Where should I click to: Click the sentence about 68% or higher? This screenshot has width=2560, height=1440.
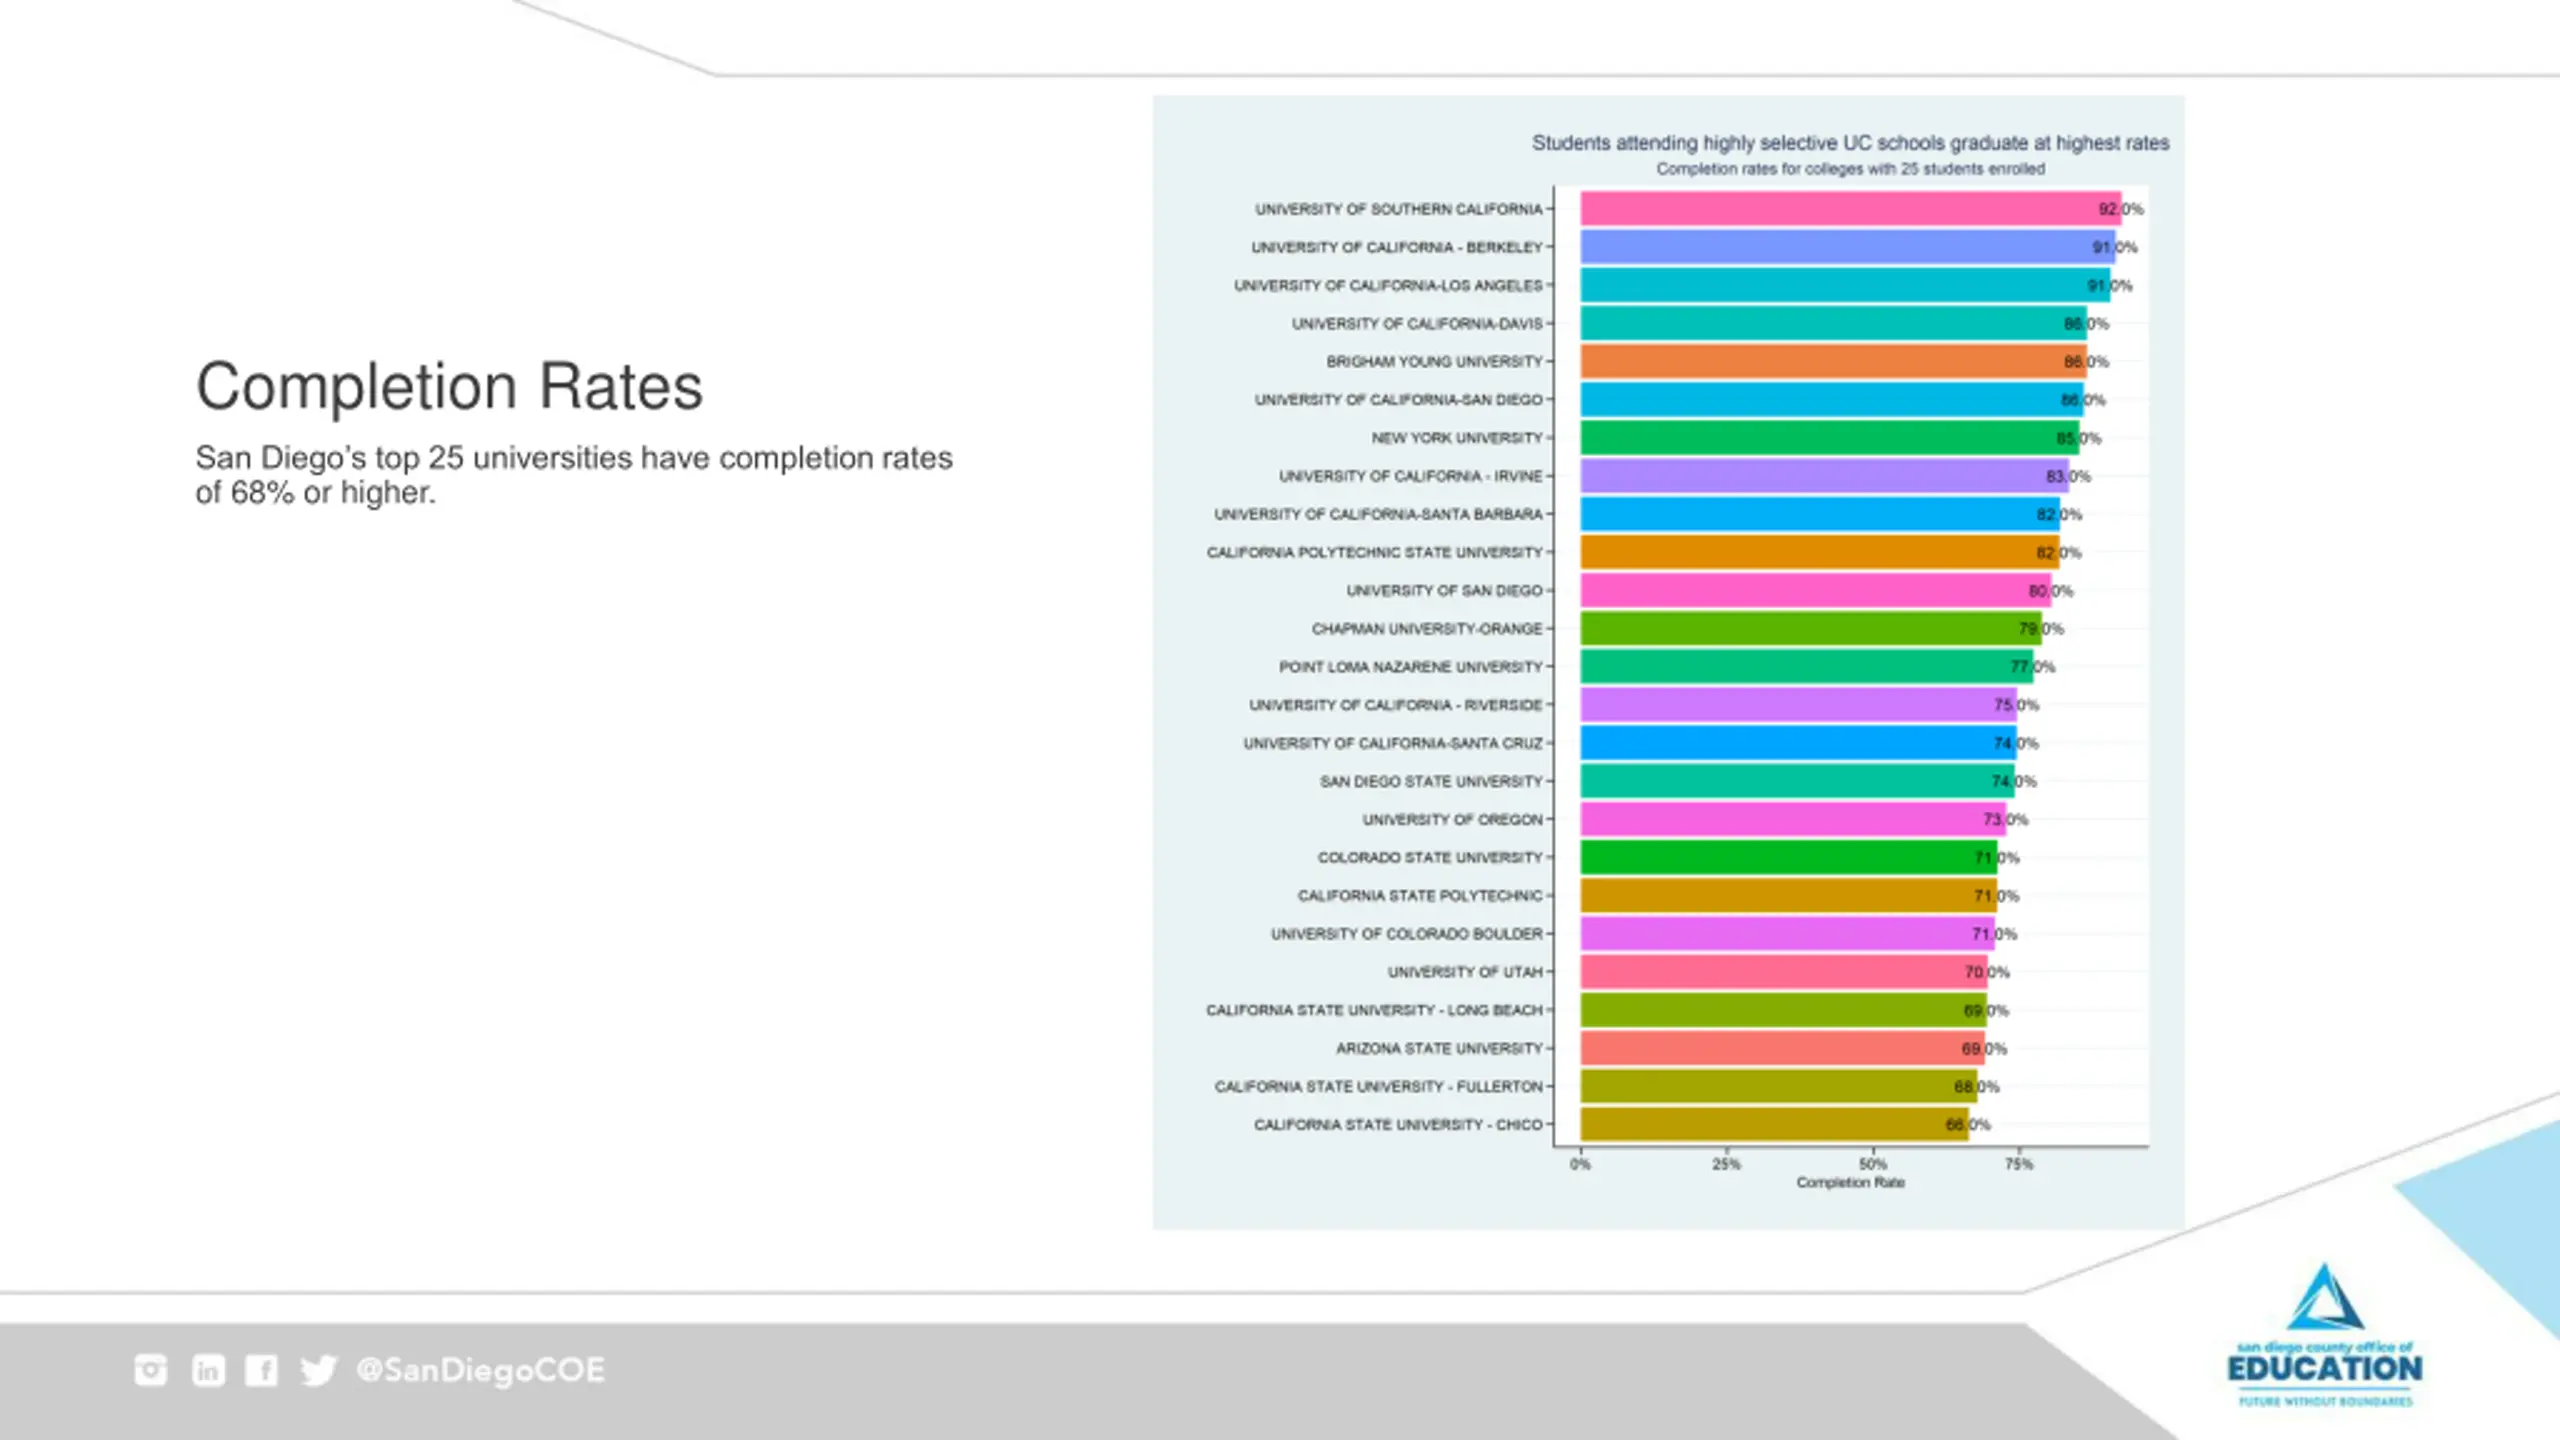574,474
